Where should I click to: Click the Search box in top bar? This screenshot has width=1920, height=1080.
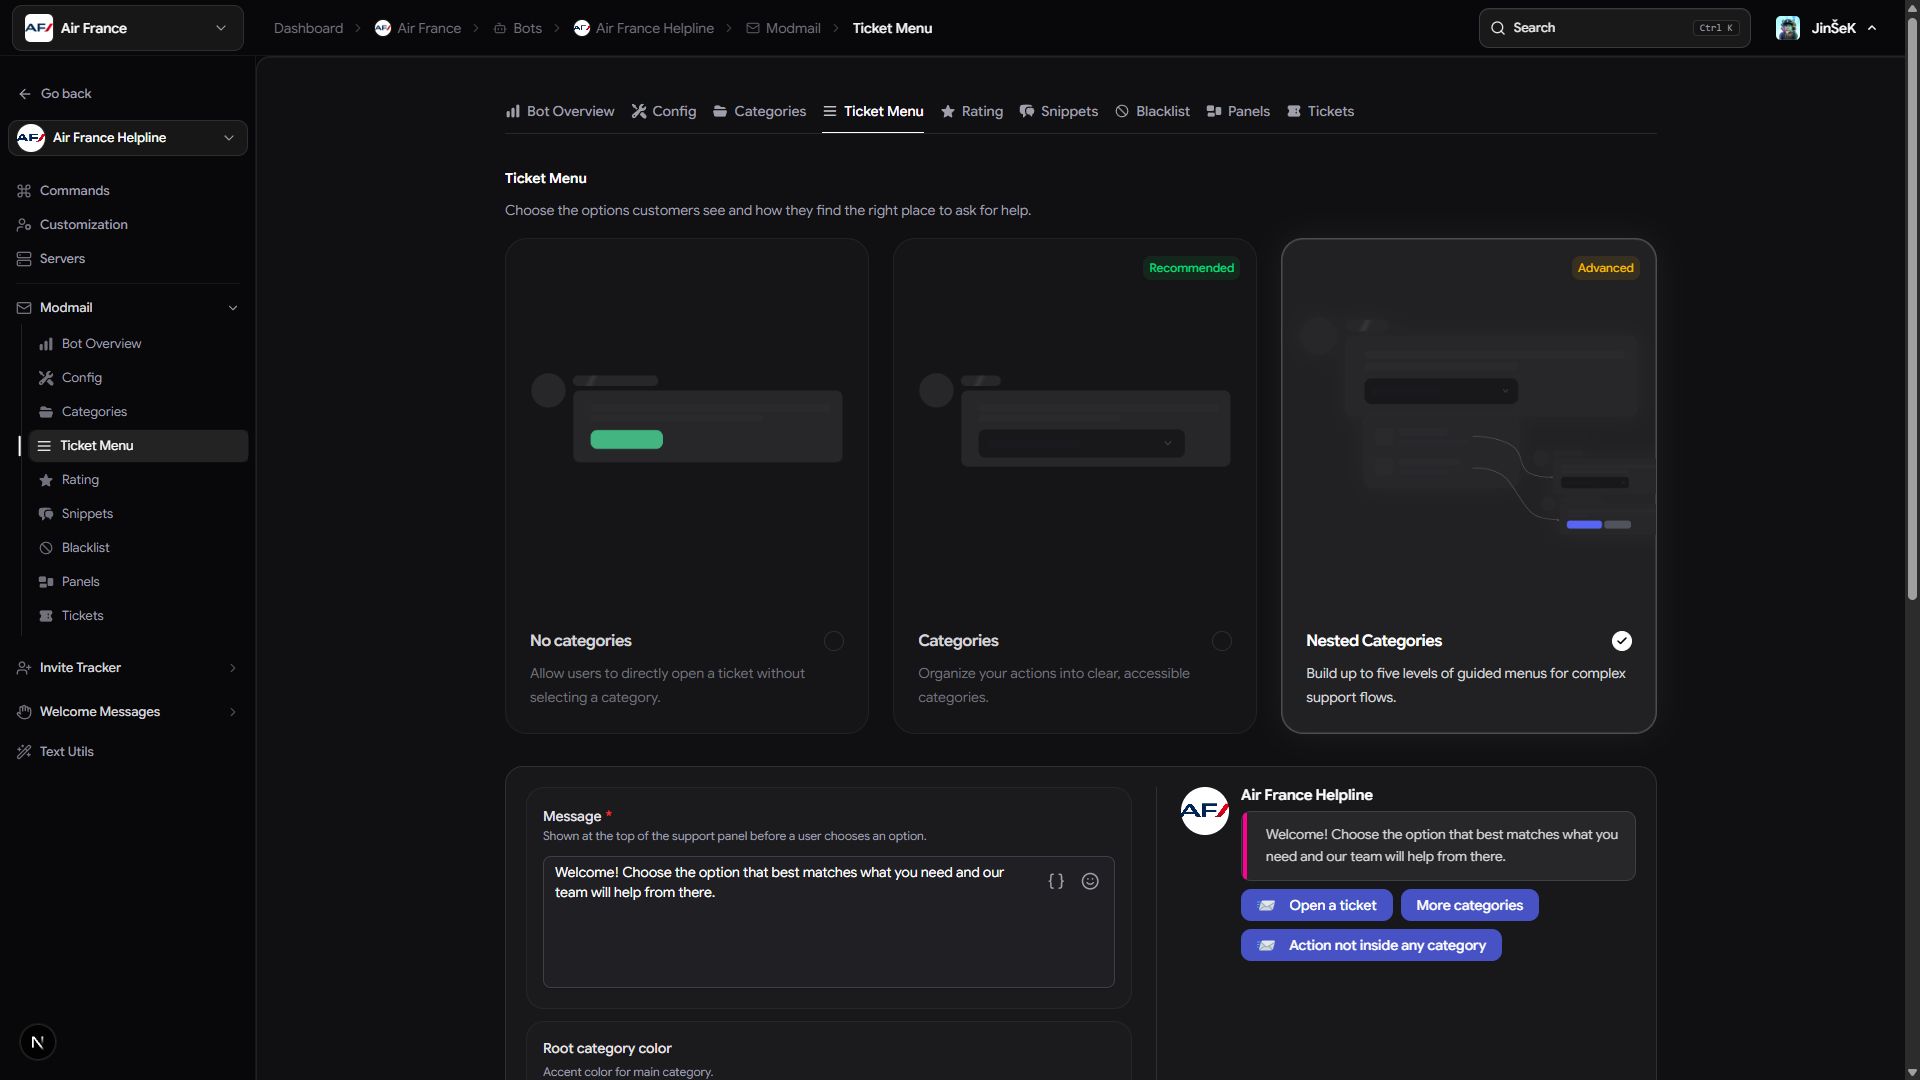pyautogui.click(x=1614, y=28)
